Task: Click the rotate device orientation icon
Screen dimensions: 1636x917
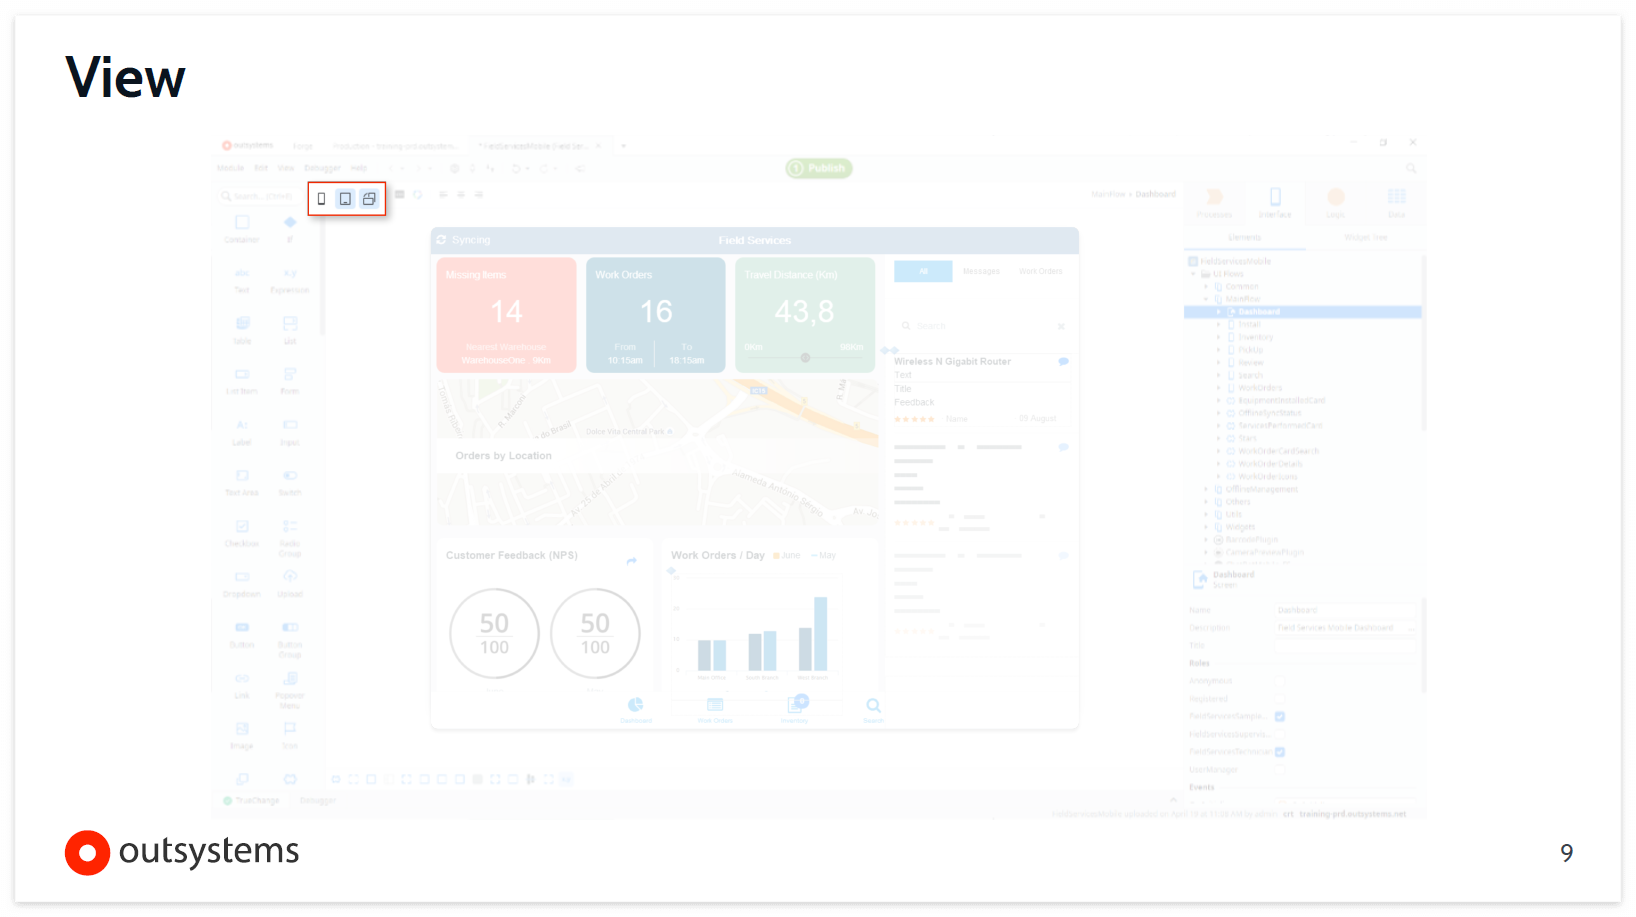Action: (369, 199)
